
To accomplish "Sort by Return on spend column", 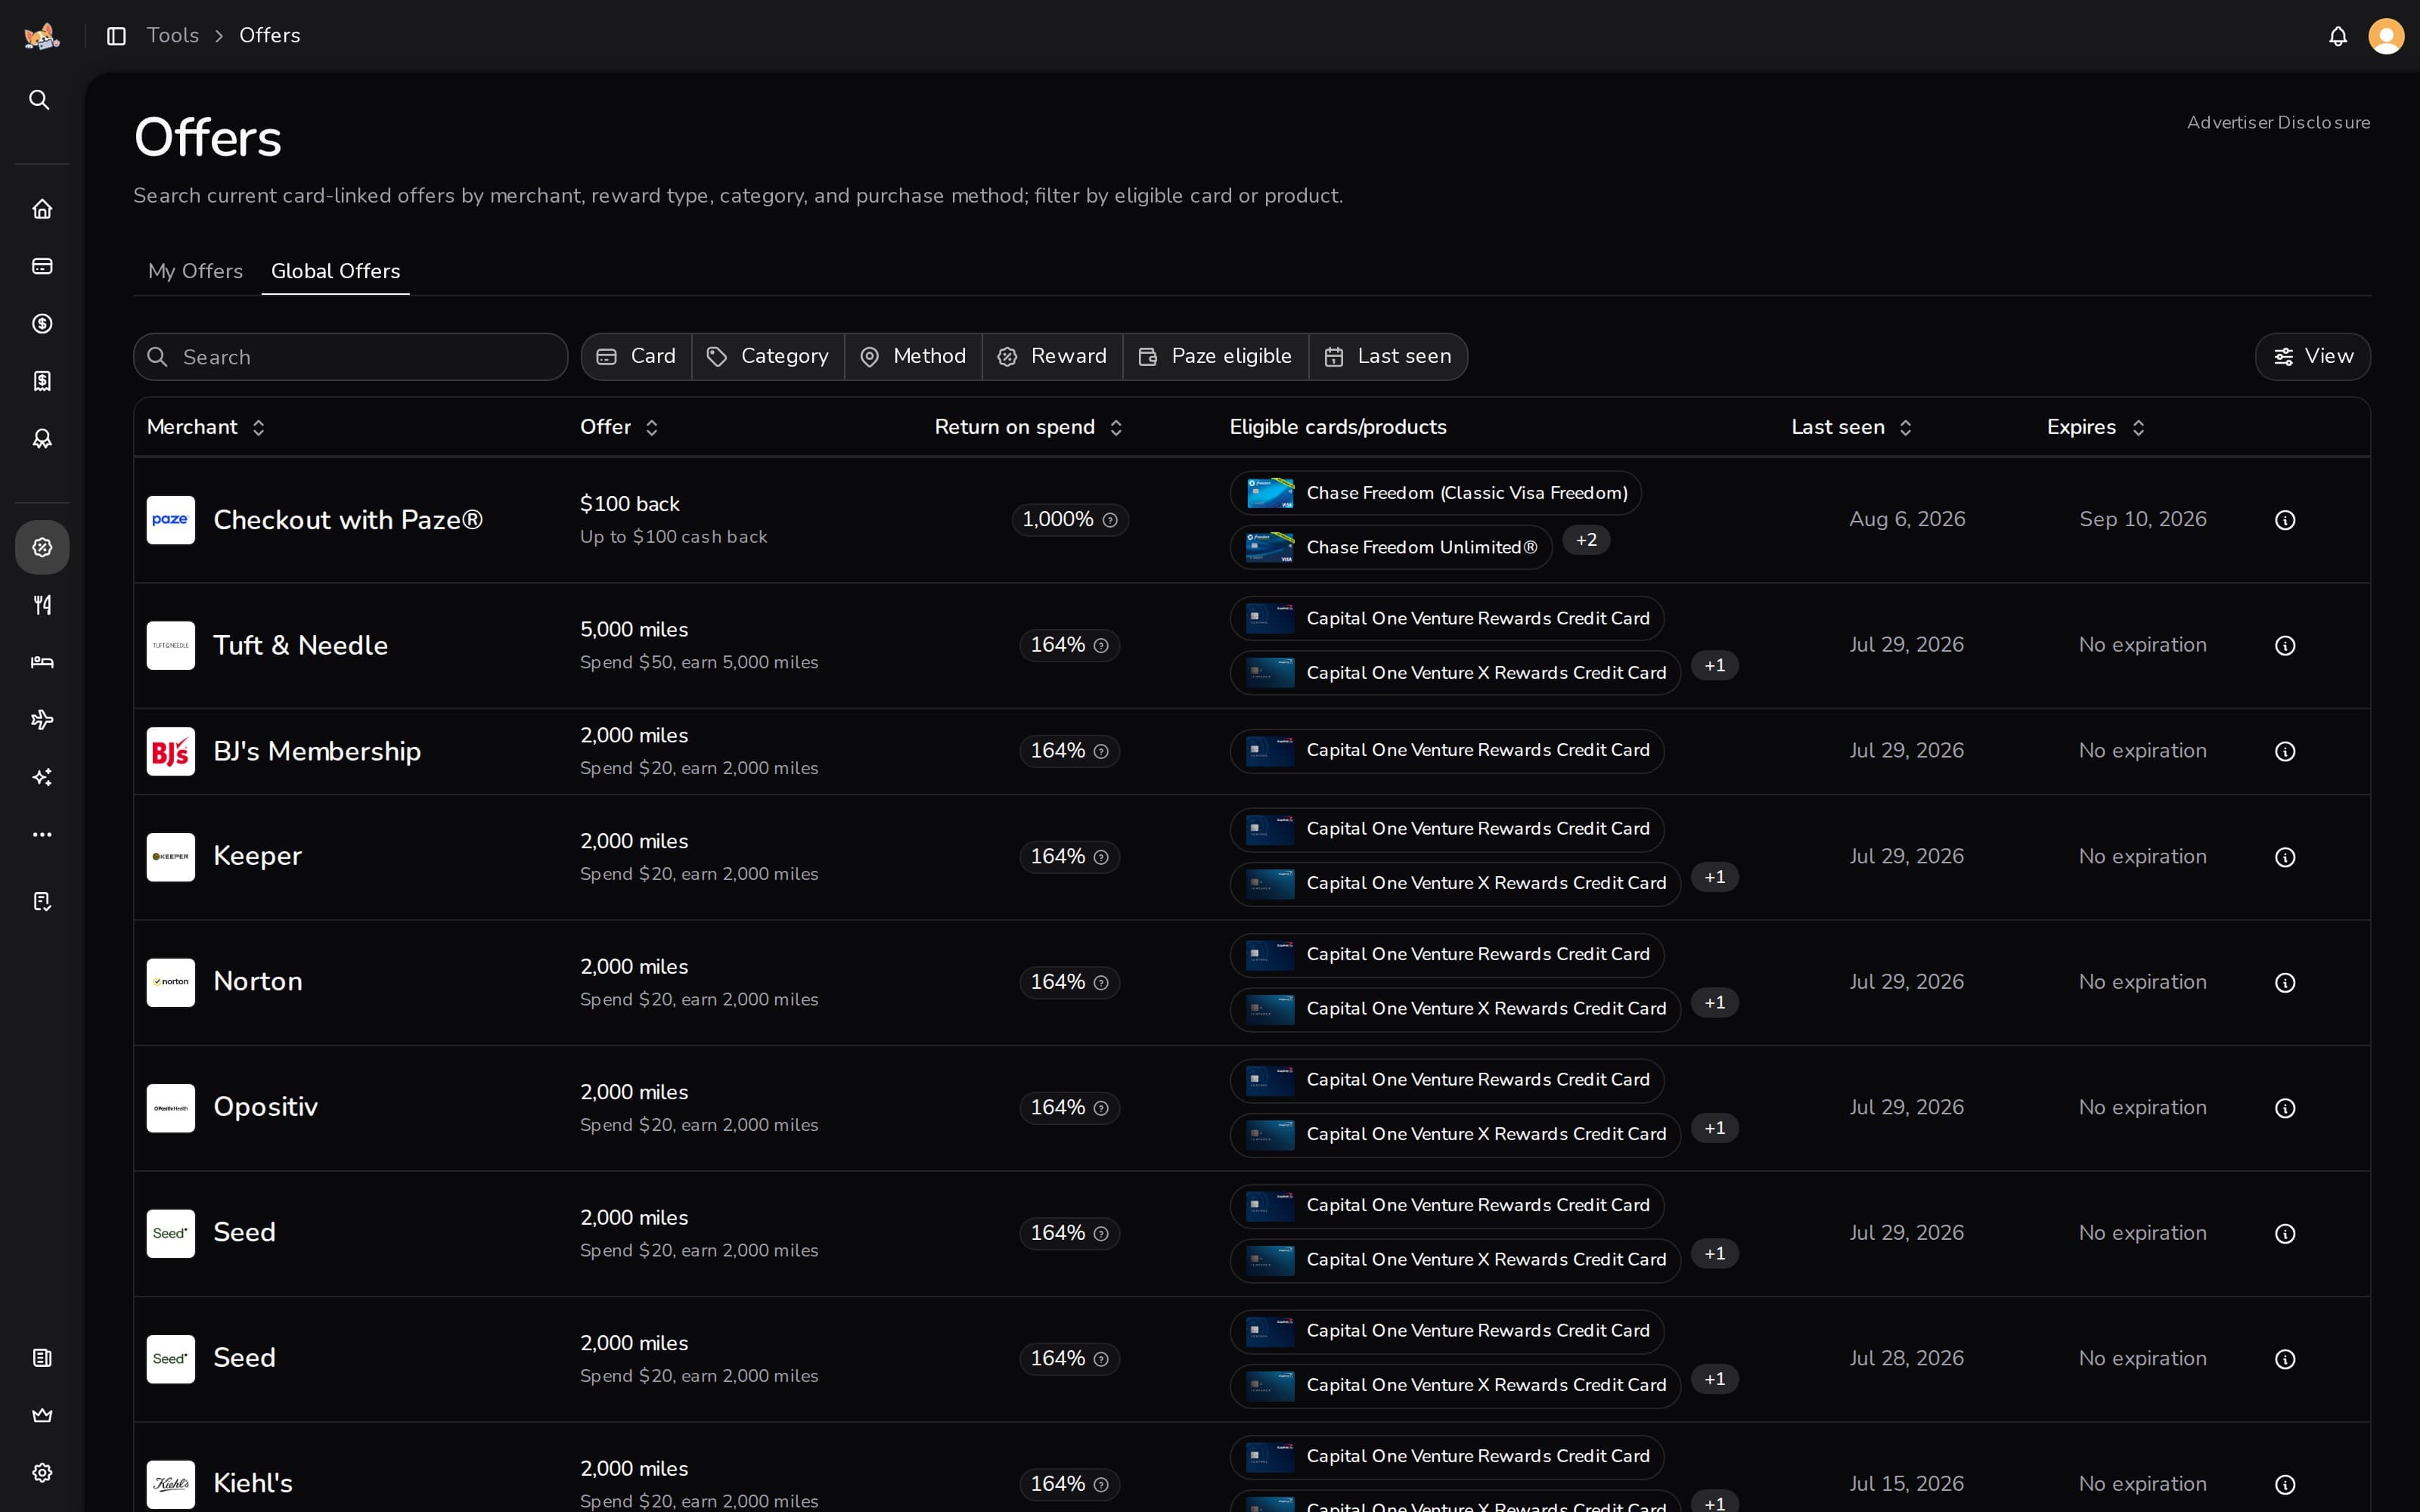I will [x=1029, y=428].
